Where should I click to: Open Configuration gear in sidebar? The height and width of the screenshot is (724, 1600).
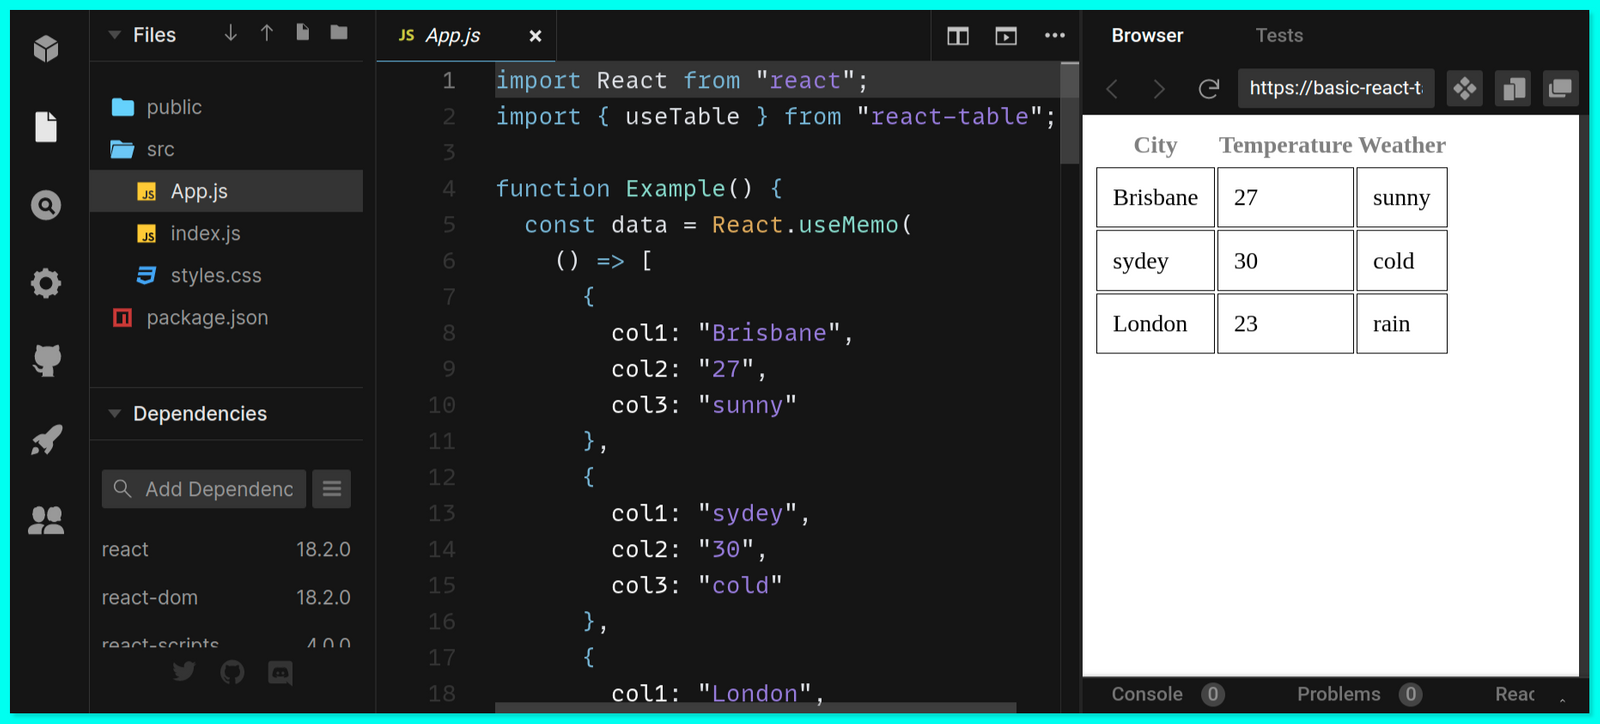coord(46,284)
